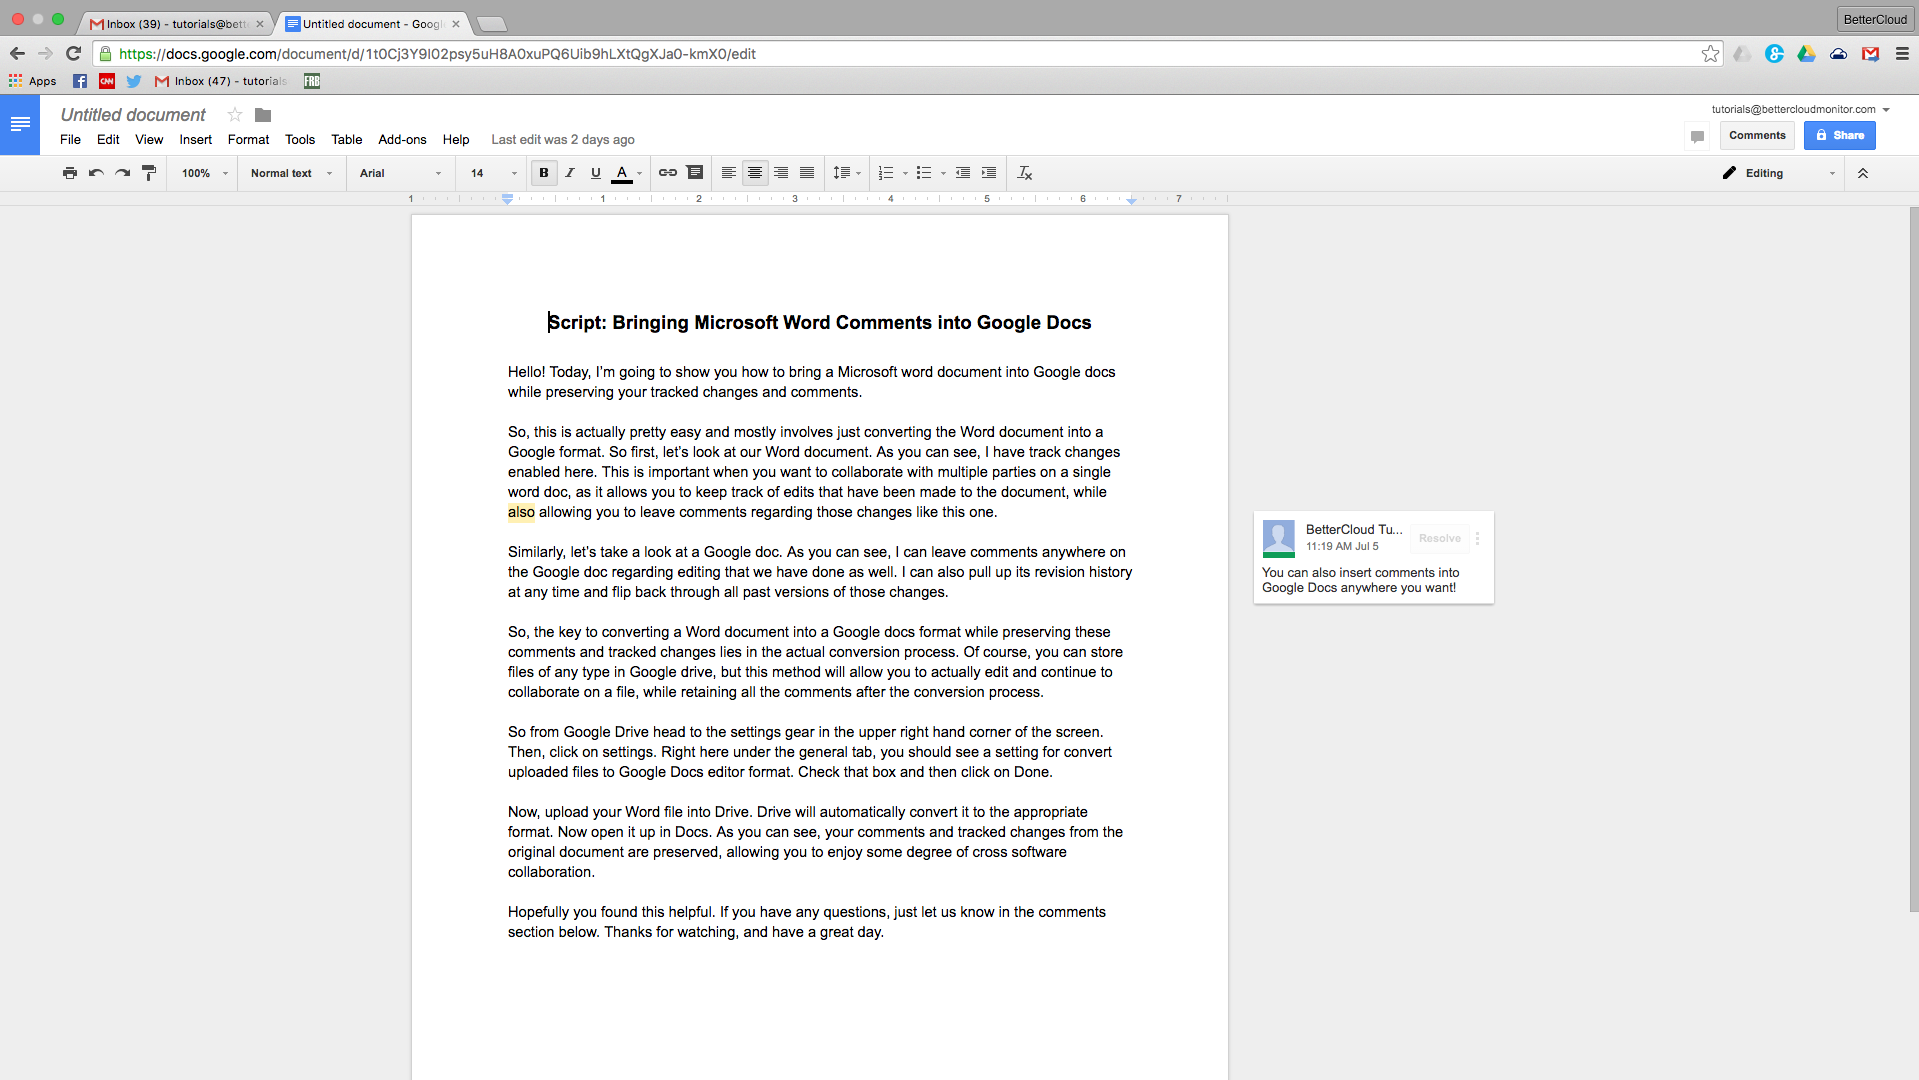The width and height of the screenshot is (1919, 1080).
Task: Resolve the BetterCloud comment
Action: tap(1439, 538)
